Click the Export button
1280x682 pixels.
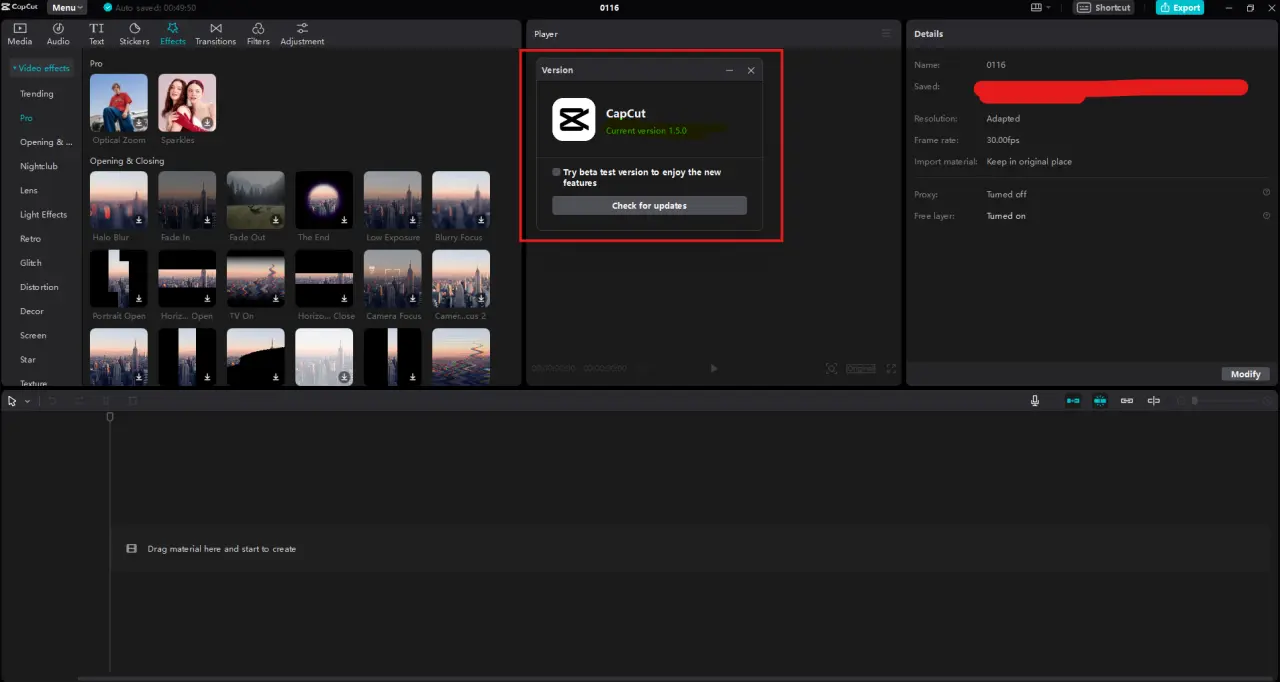(1180, 7)
